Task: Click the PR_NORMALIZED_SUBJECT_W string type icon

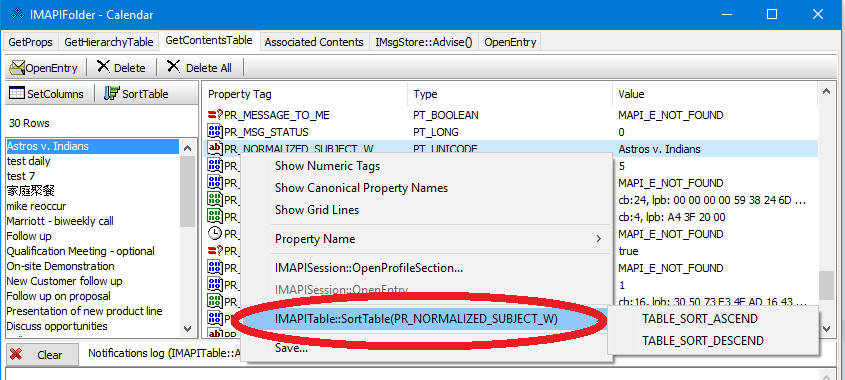Action: point(215,149)
